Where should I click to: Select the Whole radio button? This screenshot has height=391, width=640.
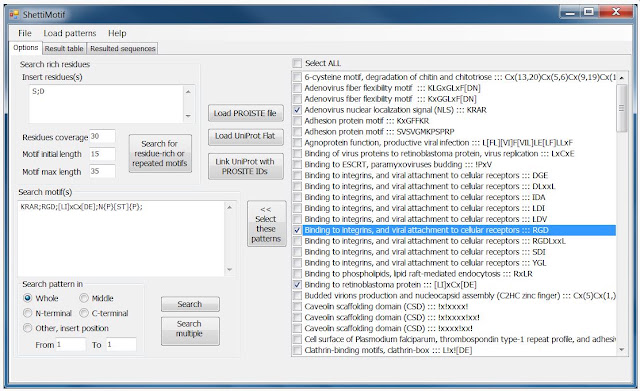click(x=28, y=298)
